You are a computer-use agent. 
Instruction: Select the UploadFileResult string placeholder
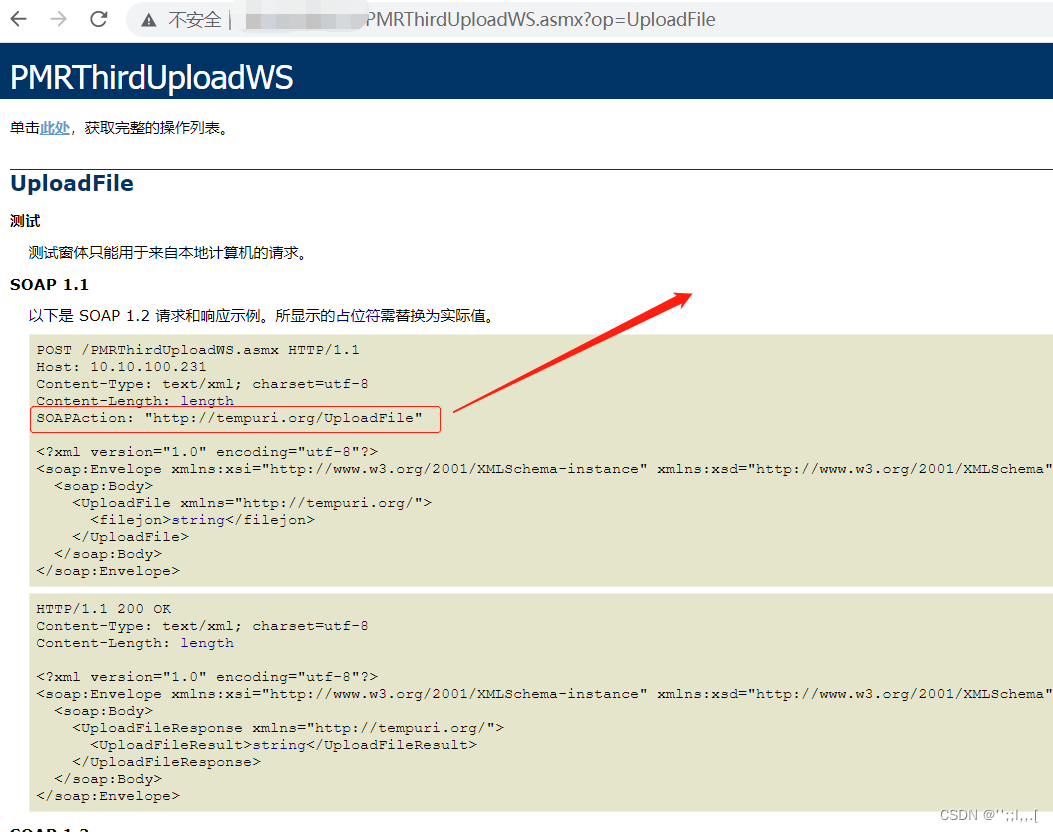(x=279, y=744)
